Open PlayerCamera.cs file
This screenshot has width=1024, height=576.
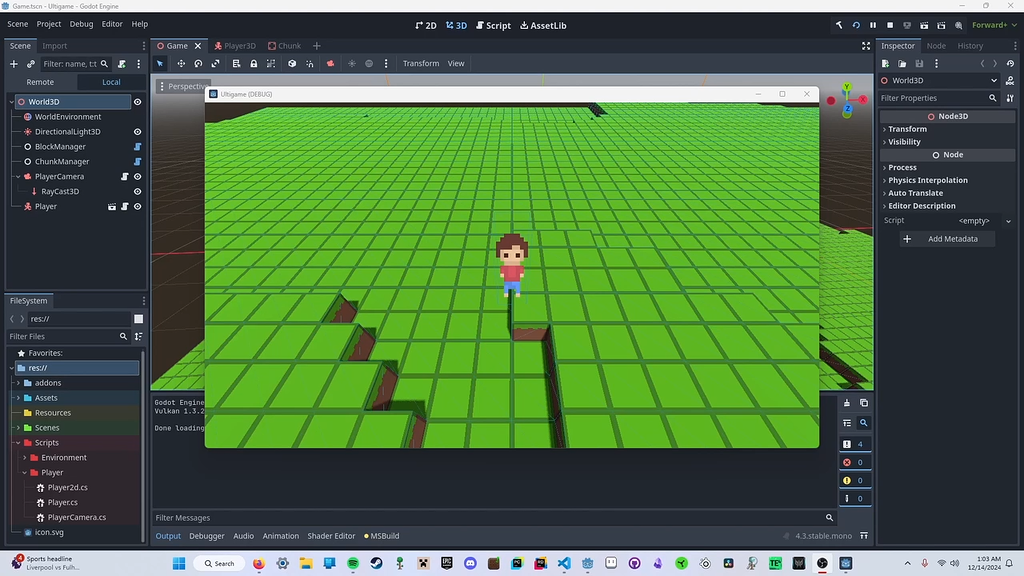coord(76,517)
